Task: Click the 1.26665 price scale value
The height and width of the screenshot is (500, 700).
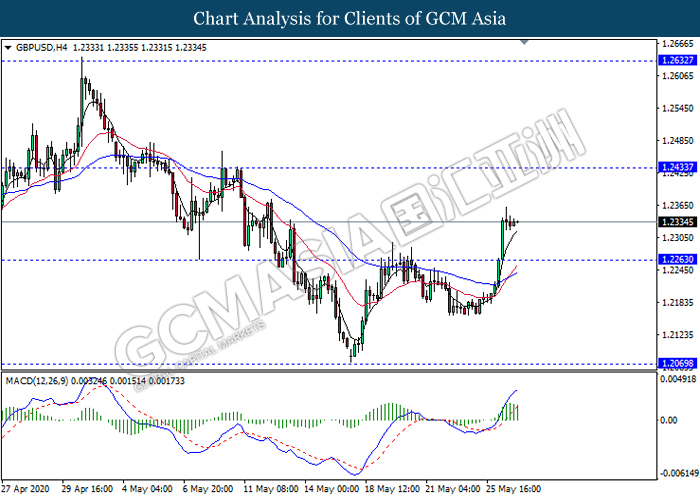Action: click(678, 44)
